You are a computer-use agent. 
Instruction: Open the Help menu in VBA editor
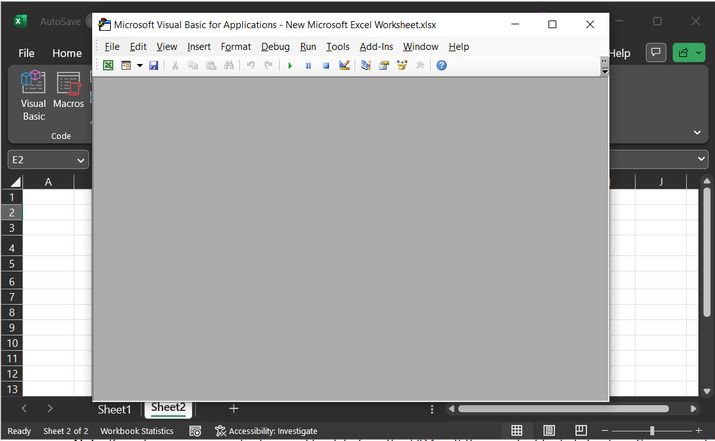click(x=459, y=47)
